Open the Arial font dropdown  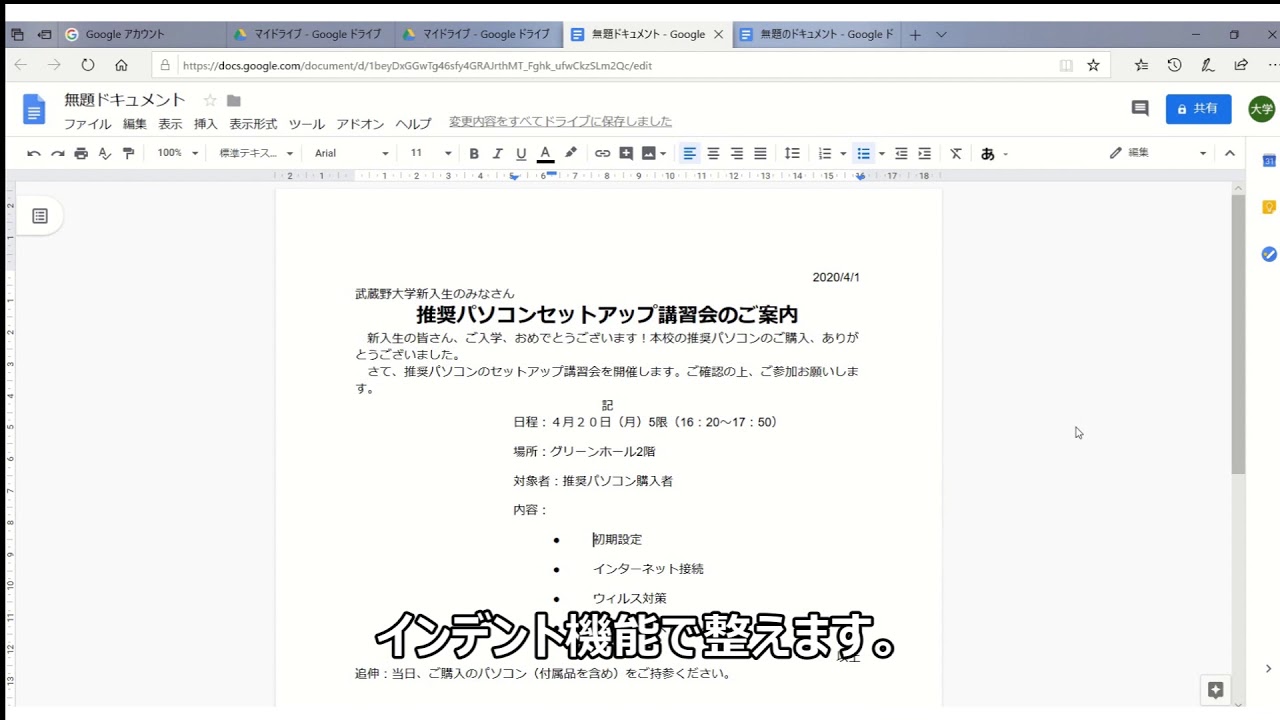[351, 153]
